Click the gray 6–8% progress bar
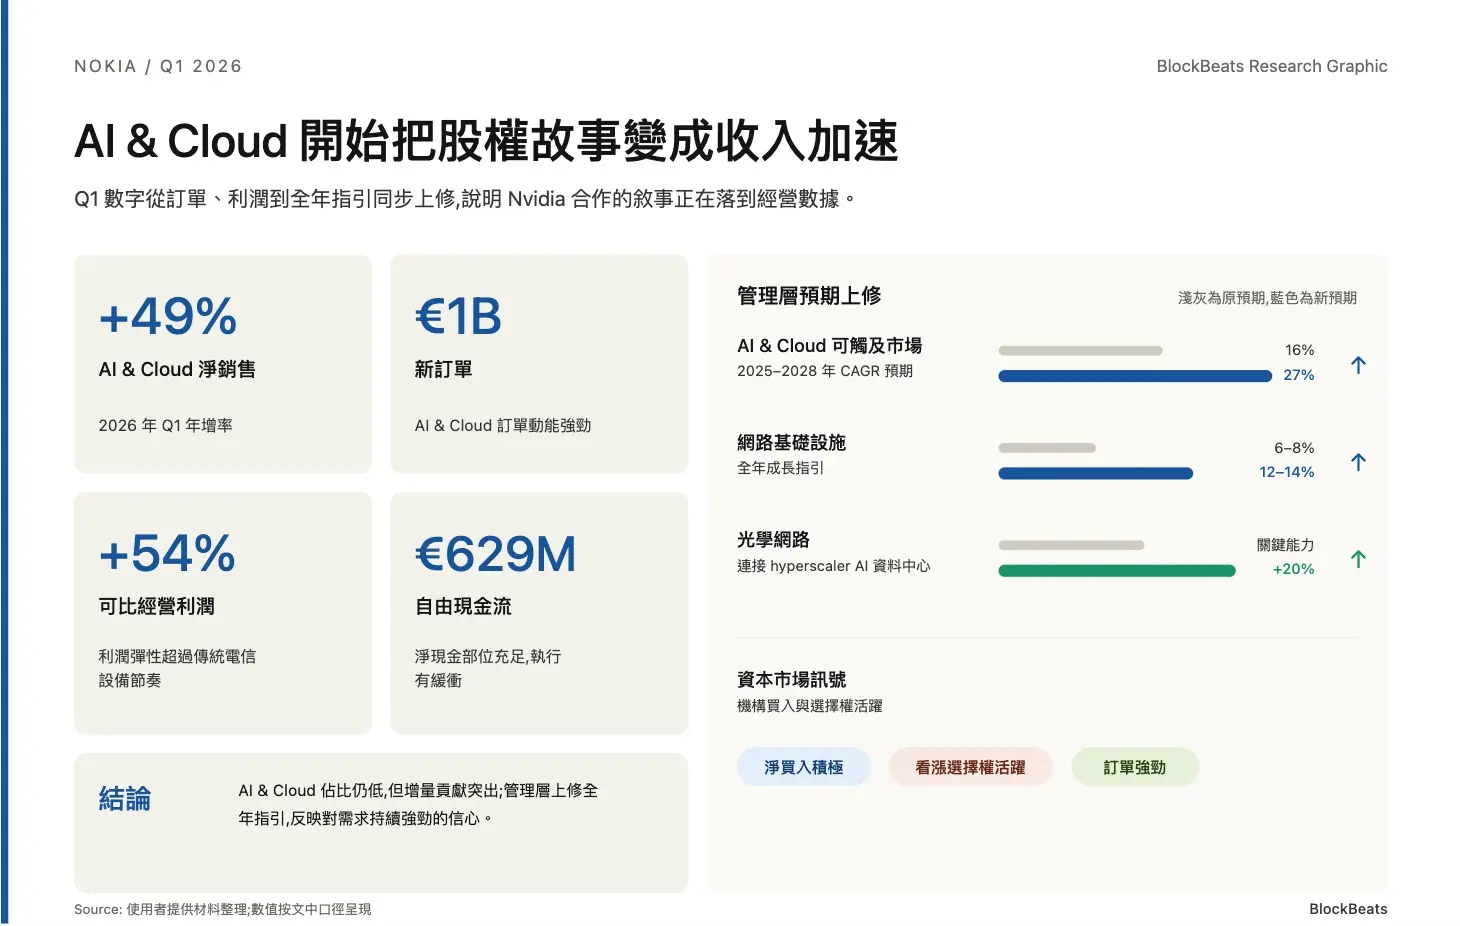Image resolution: width=1460 pixels, height=926 pixels. point(1047,448)
